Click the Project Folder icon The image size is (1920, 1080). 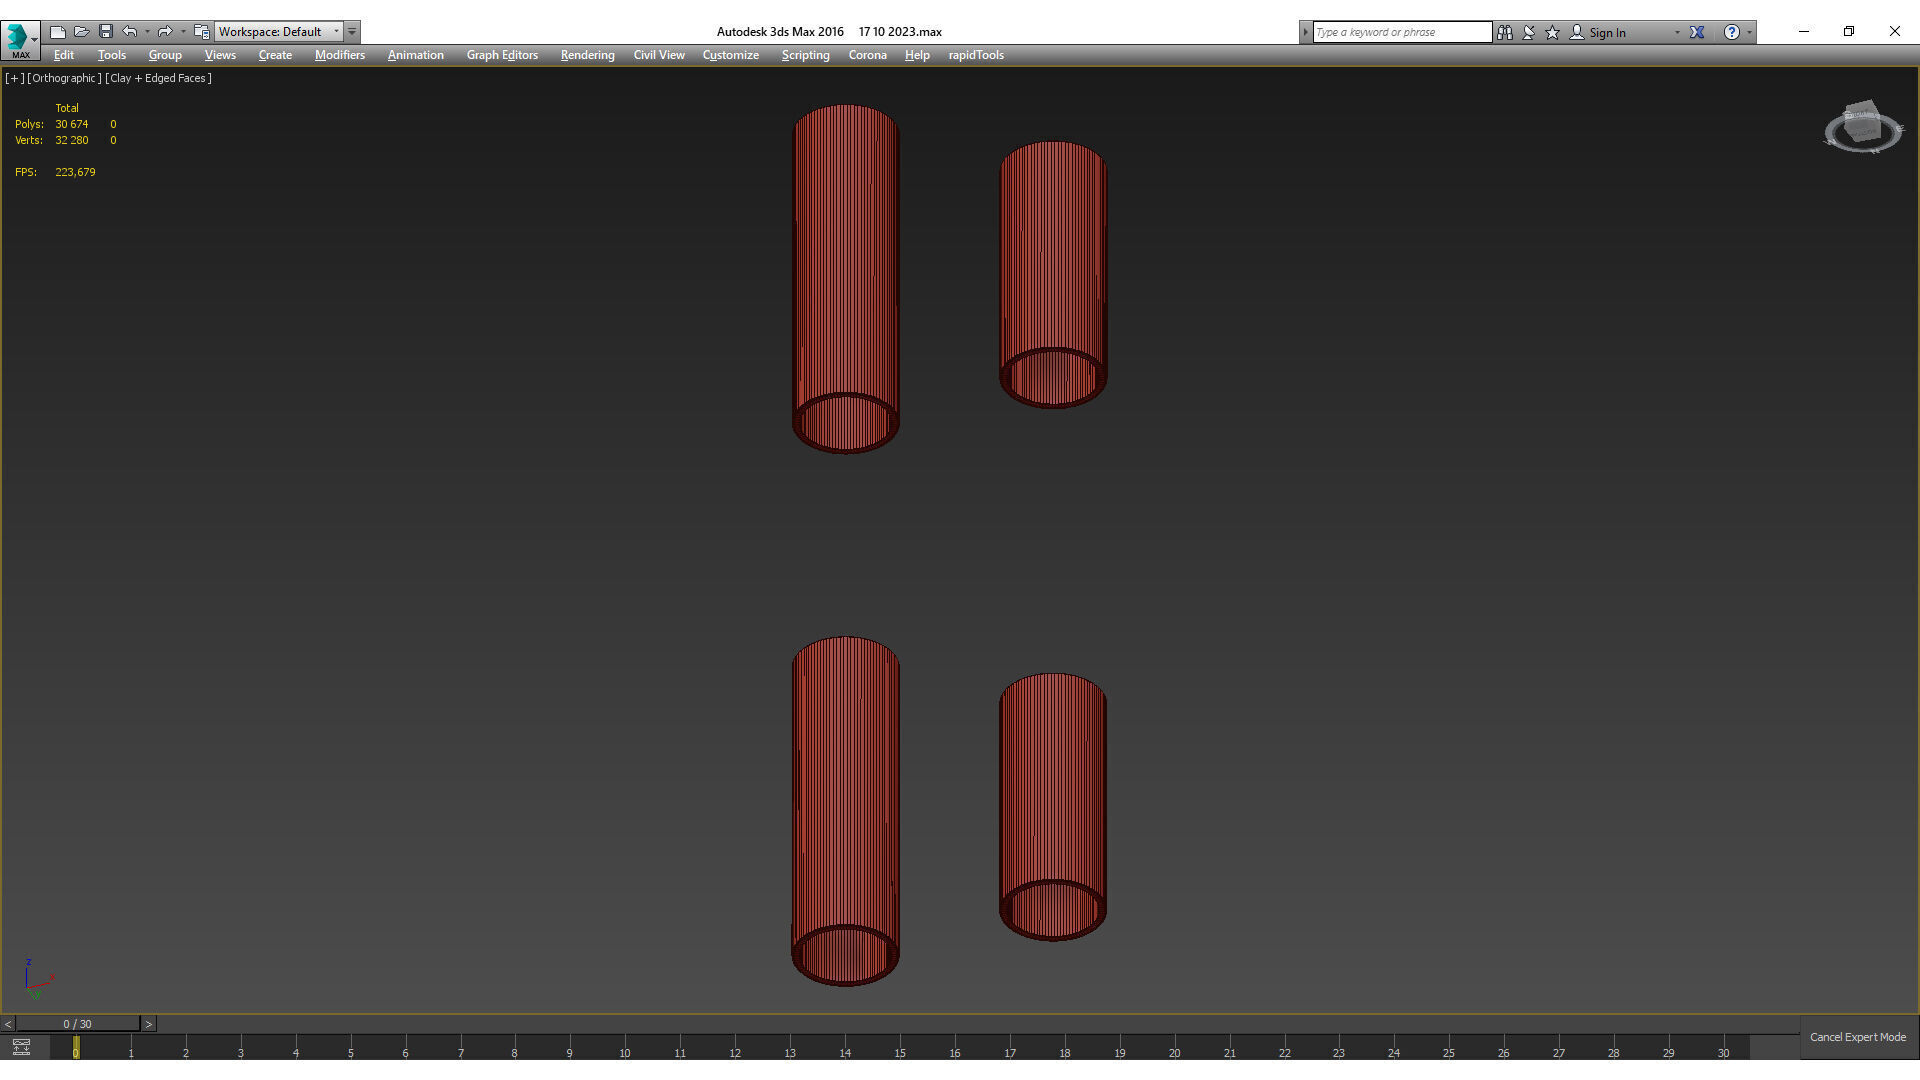coord(202,32)
